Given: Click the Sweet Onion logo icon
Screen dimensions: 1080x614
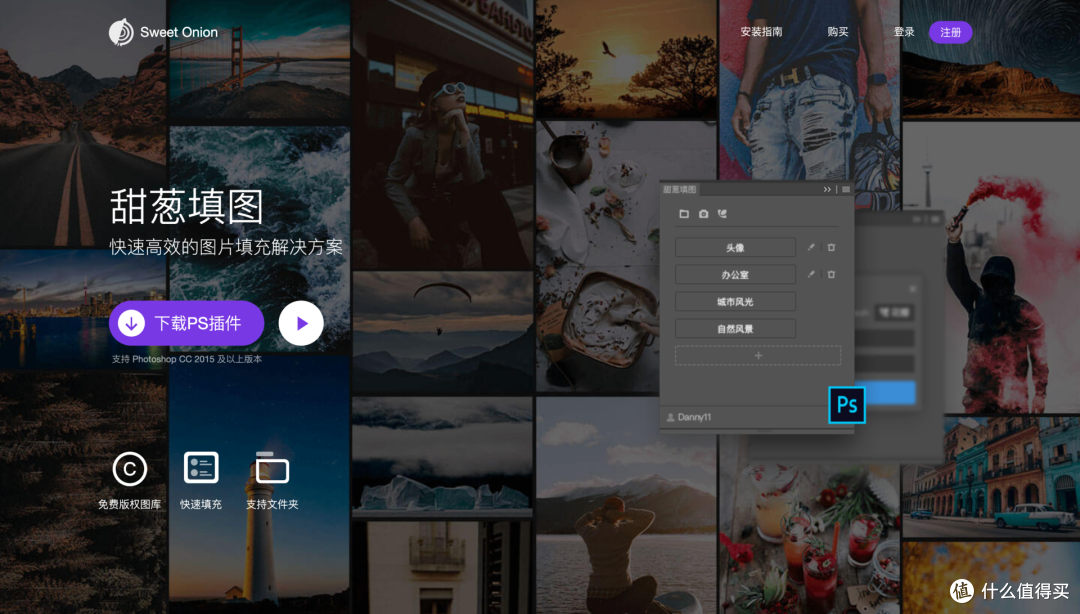Looking at the screenshot, I should coord(121,32).
